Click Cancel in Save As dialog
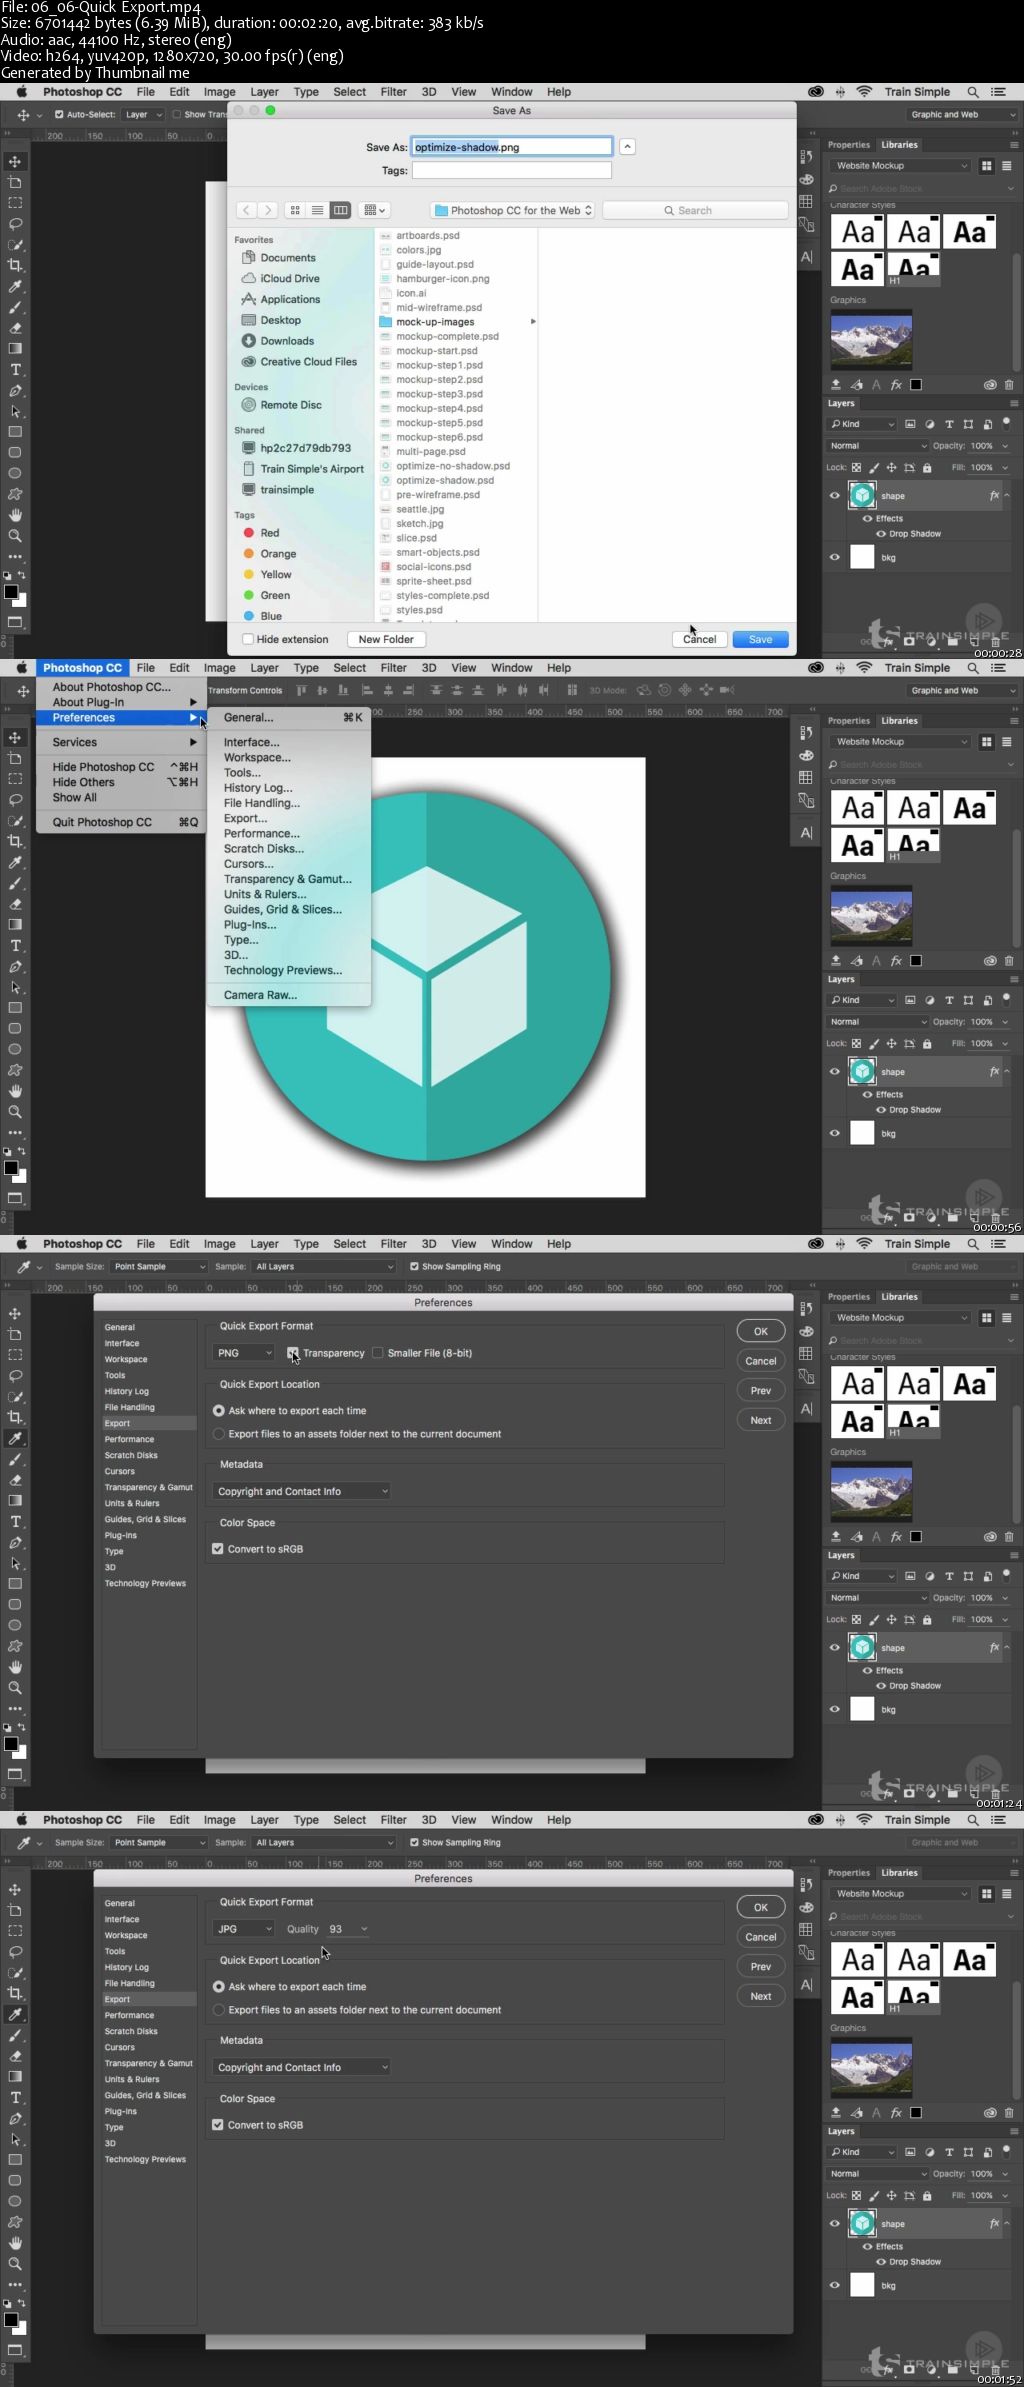The height and width of the screenshot is (2387, 1024). (700, 639)
